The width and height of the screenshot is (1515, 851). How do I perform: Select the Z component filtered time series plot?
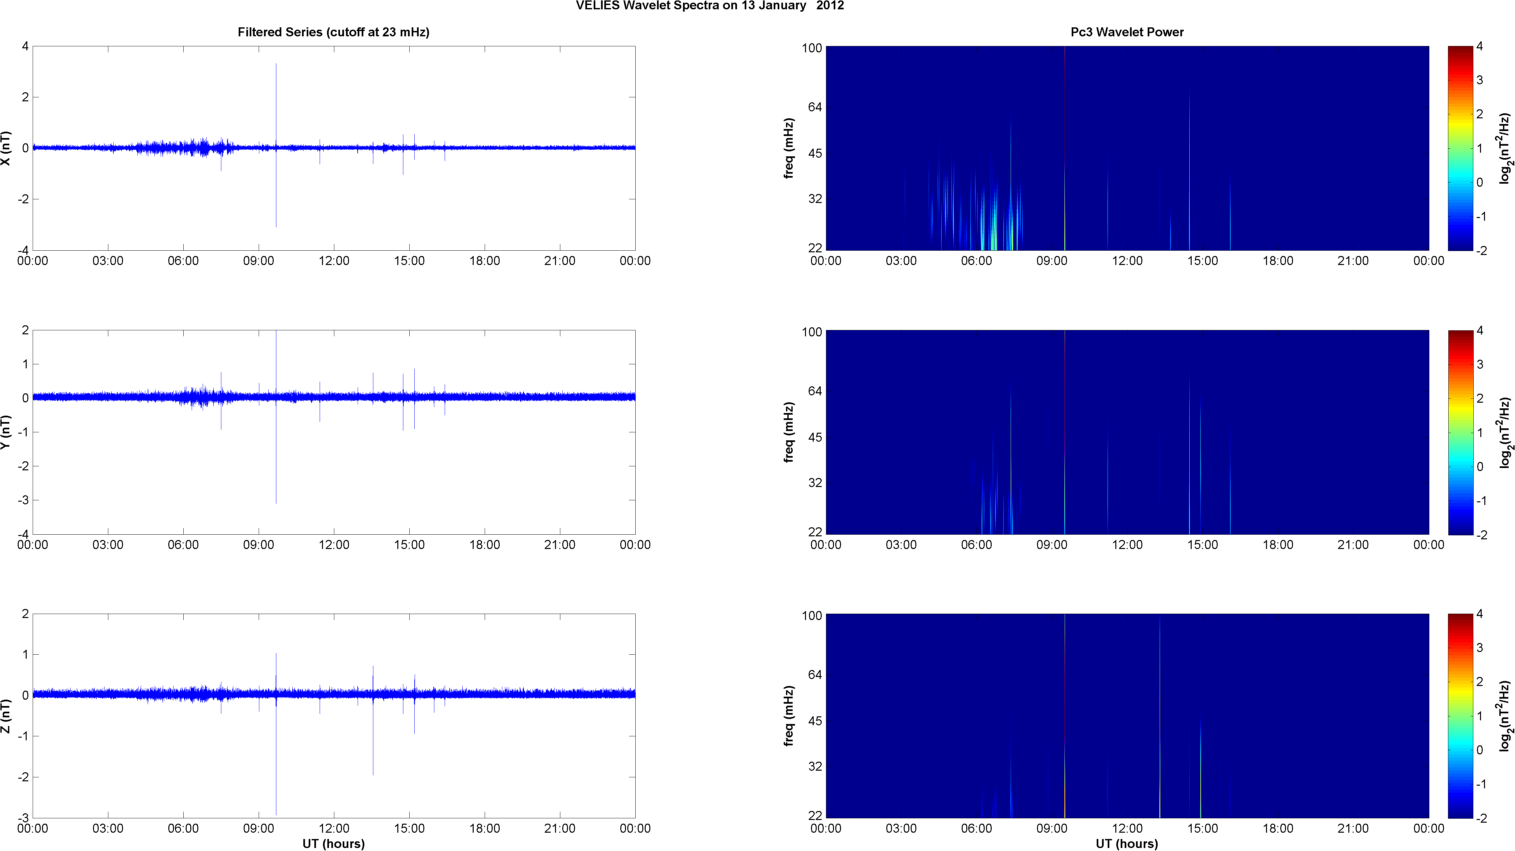pyautogui.click(x=334, y=716)
